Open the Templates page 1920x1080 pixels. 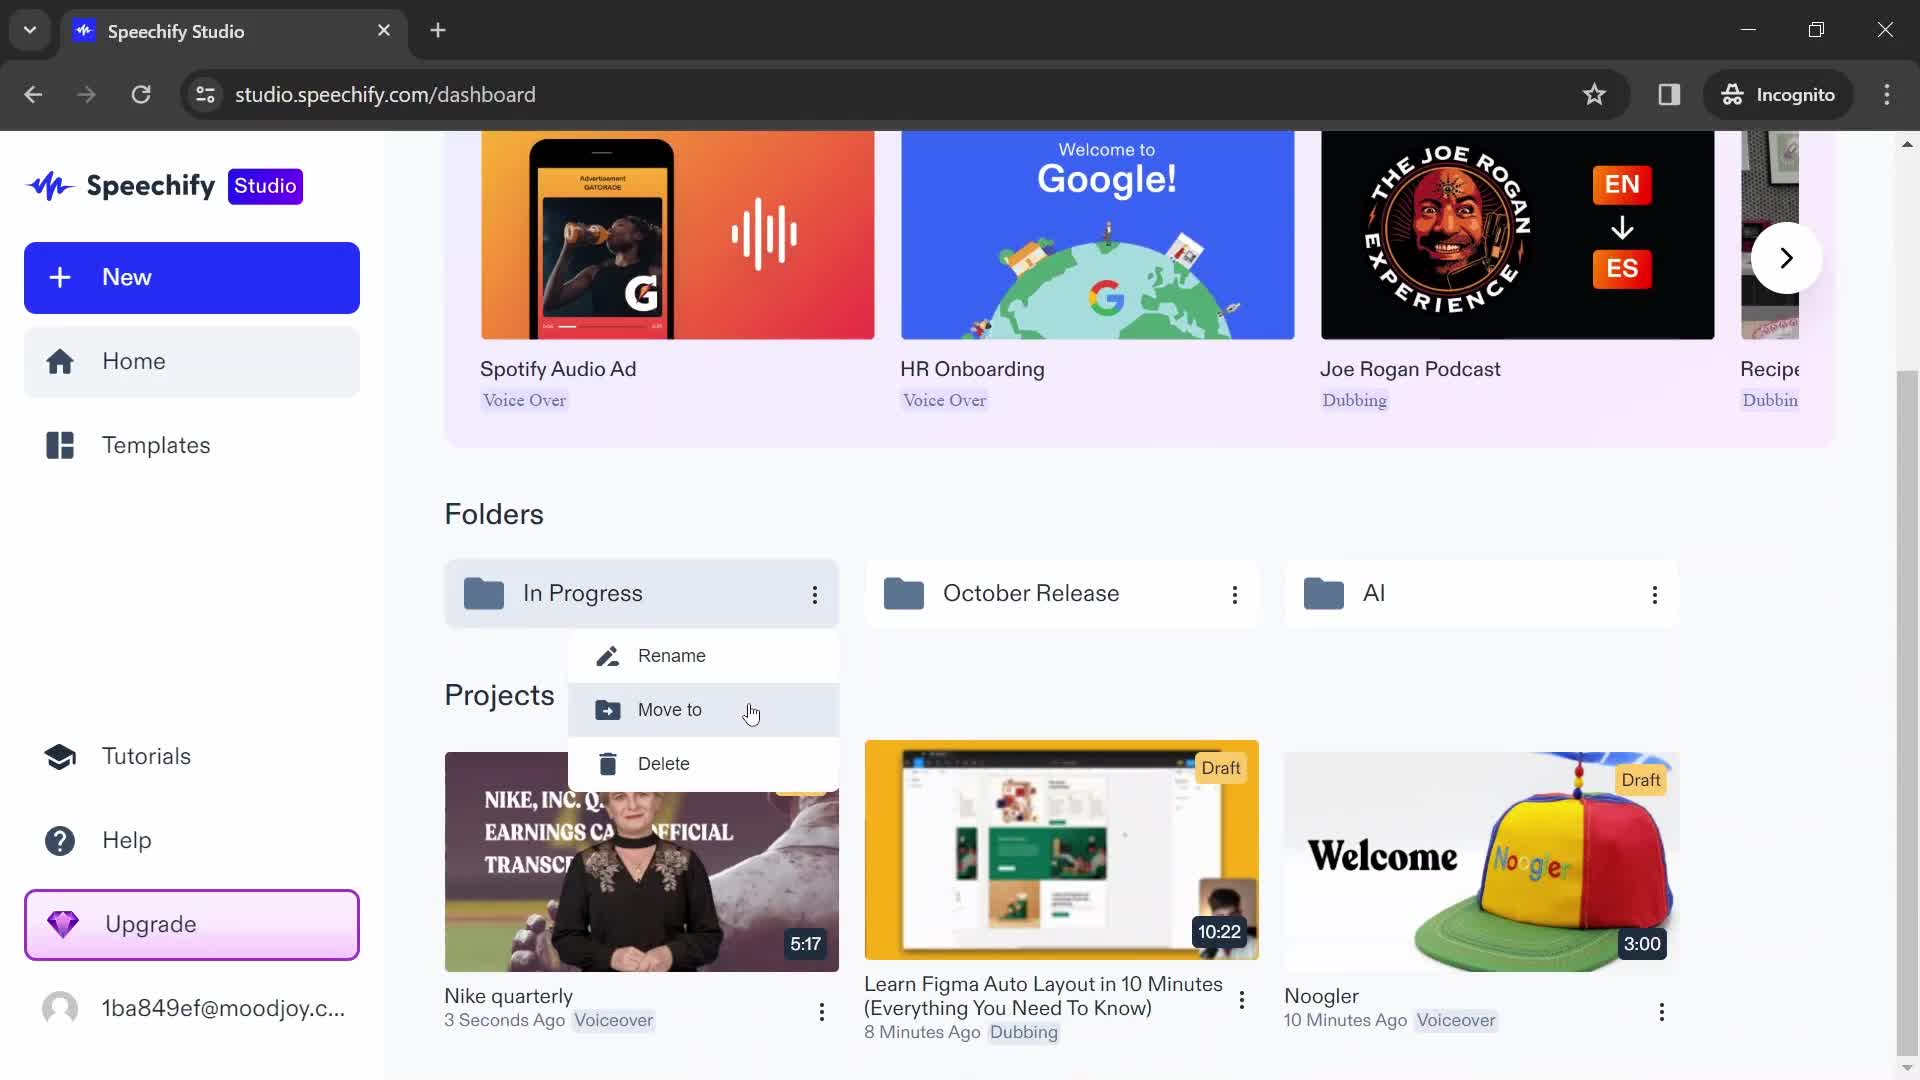tap(192, 445)
